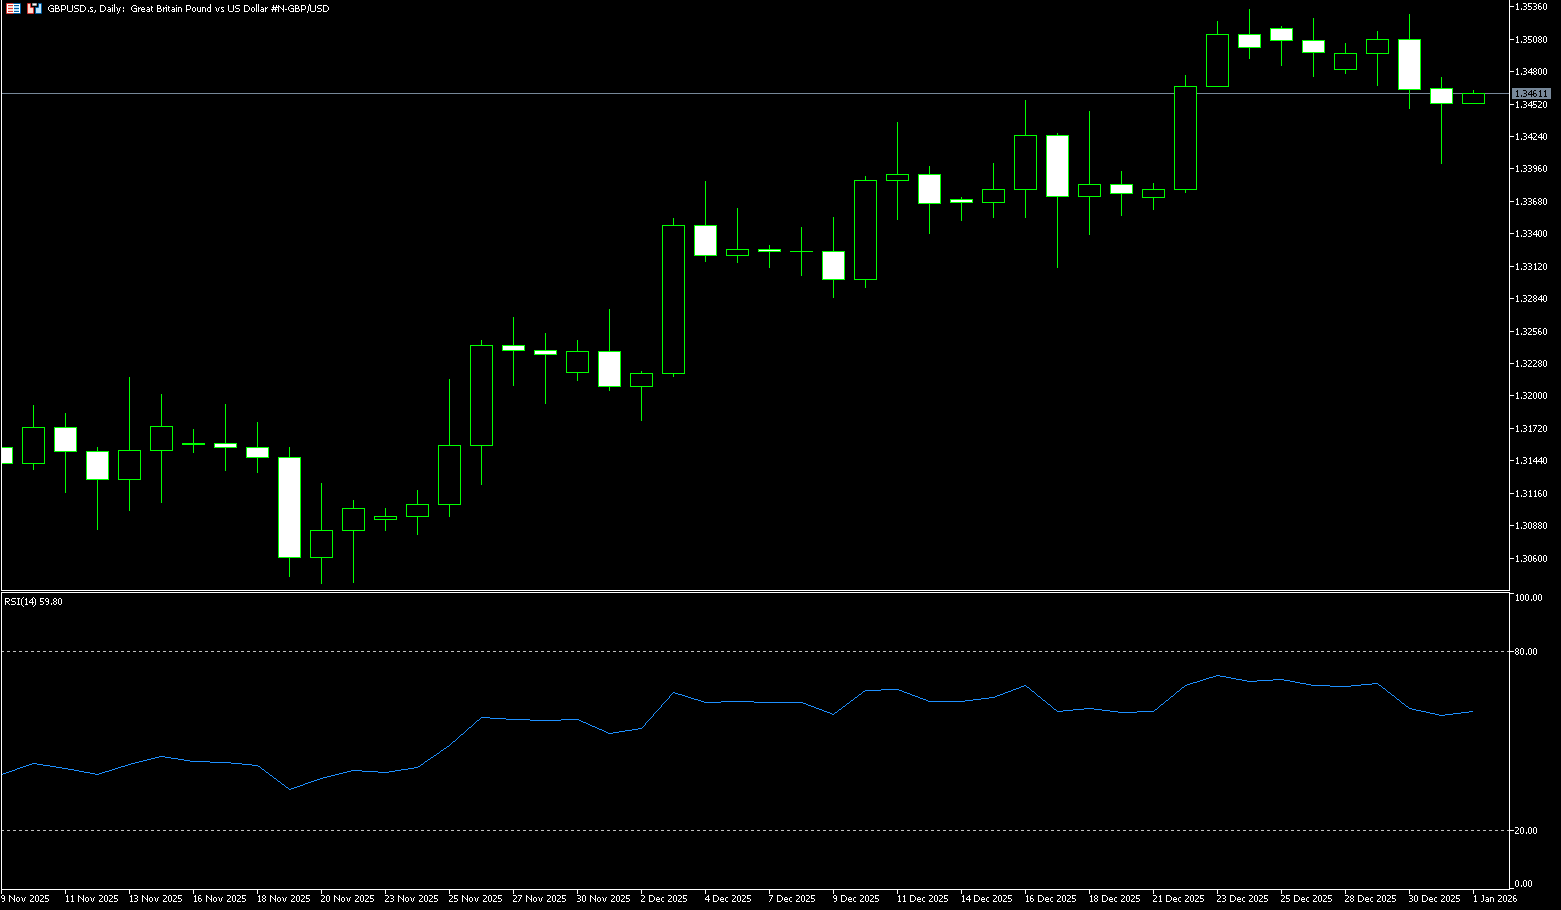Click the 1.30600 price scale label

1531,559
